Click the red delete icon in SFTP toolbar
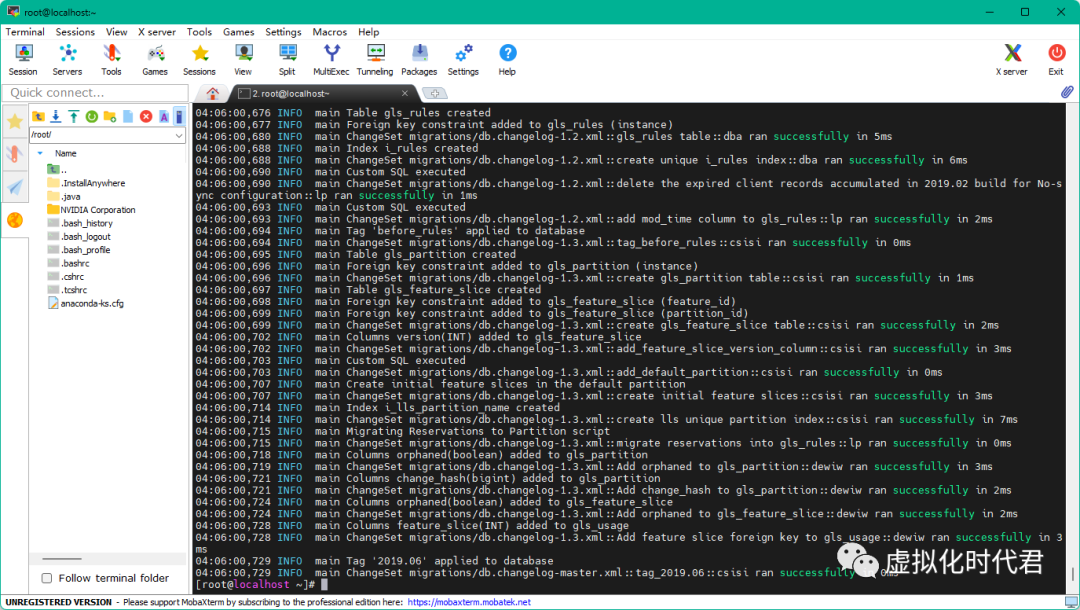 (x=146, y=117)
